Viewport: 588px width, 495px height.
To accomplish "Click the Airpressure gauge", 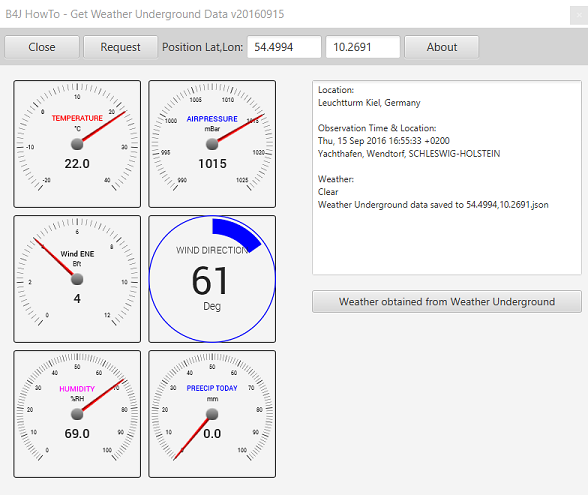I will [212, 144].
